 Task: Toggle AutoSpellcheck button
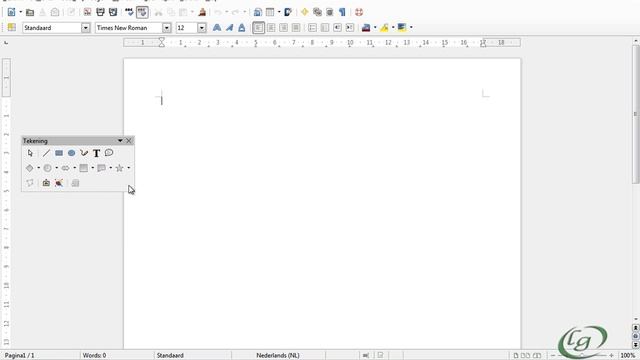(142, 12)
